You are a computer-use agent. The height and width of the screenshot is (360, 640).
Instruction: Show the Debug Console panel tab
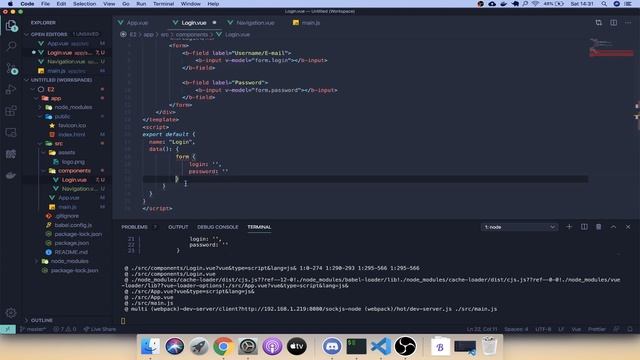[x=218, y=227]
